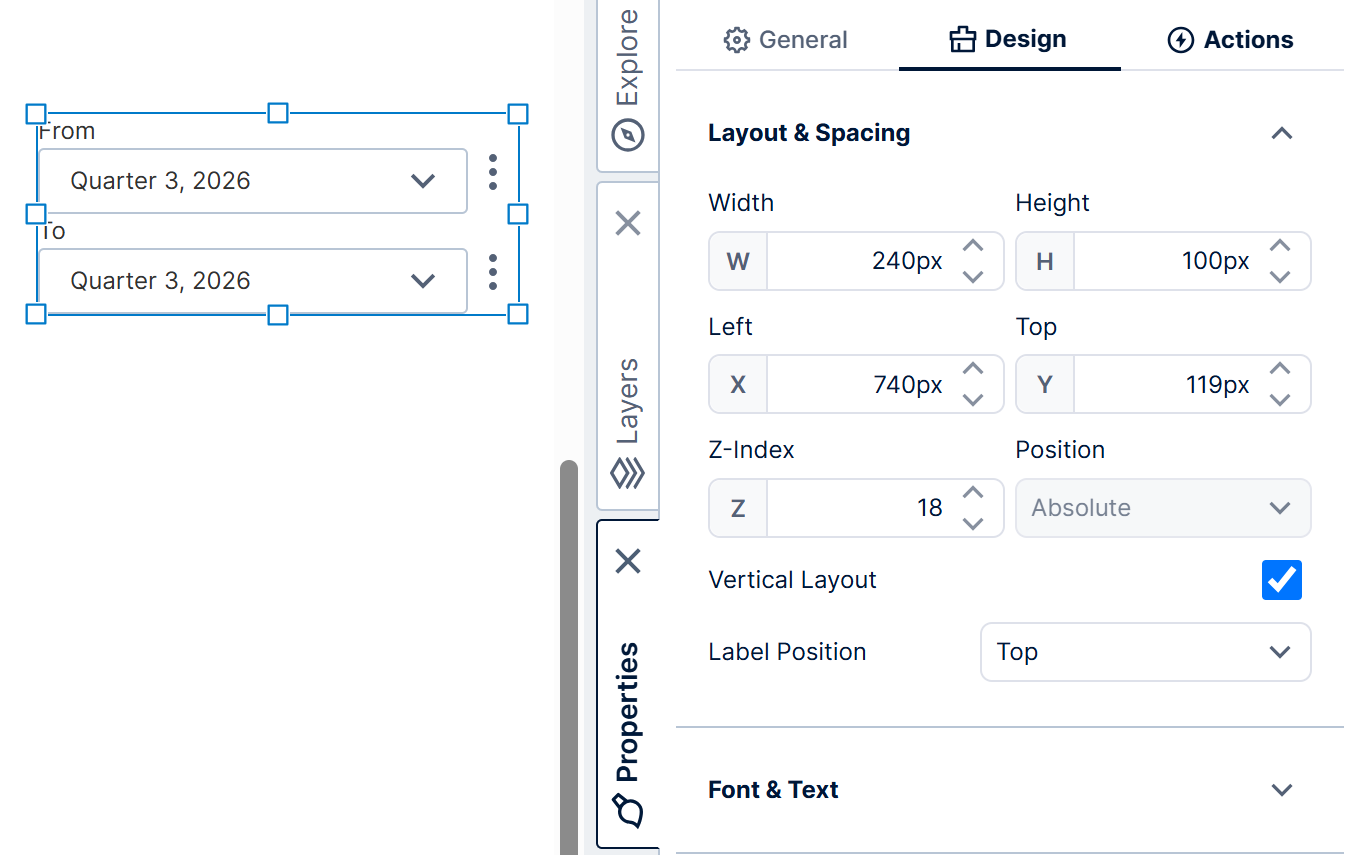This screenshot has height=855, width=1354.
Task: Click the Top Y position field
Action: pyautogui.click(x=1163, y=384)
